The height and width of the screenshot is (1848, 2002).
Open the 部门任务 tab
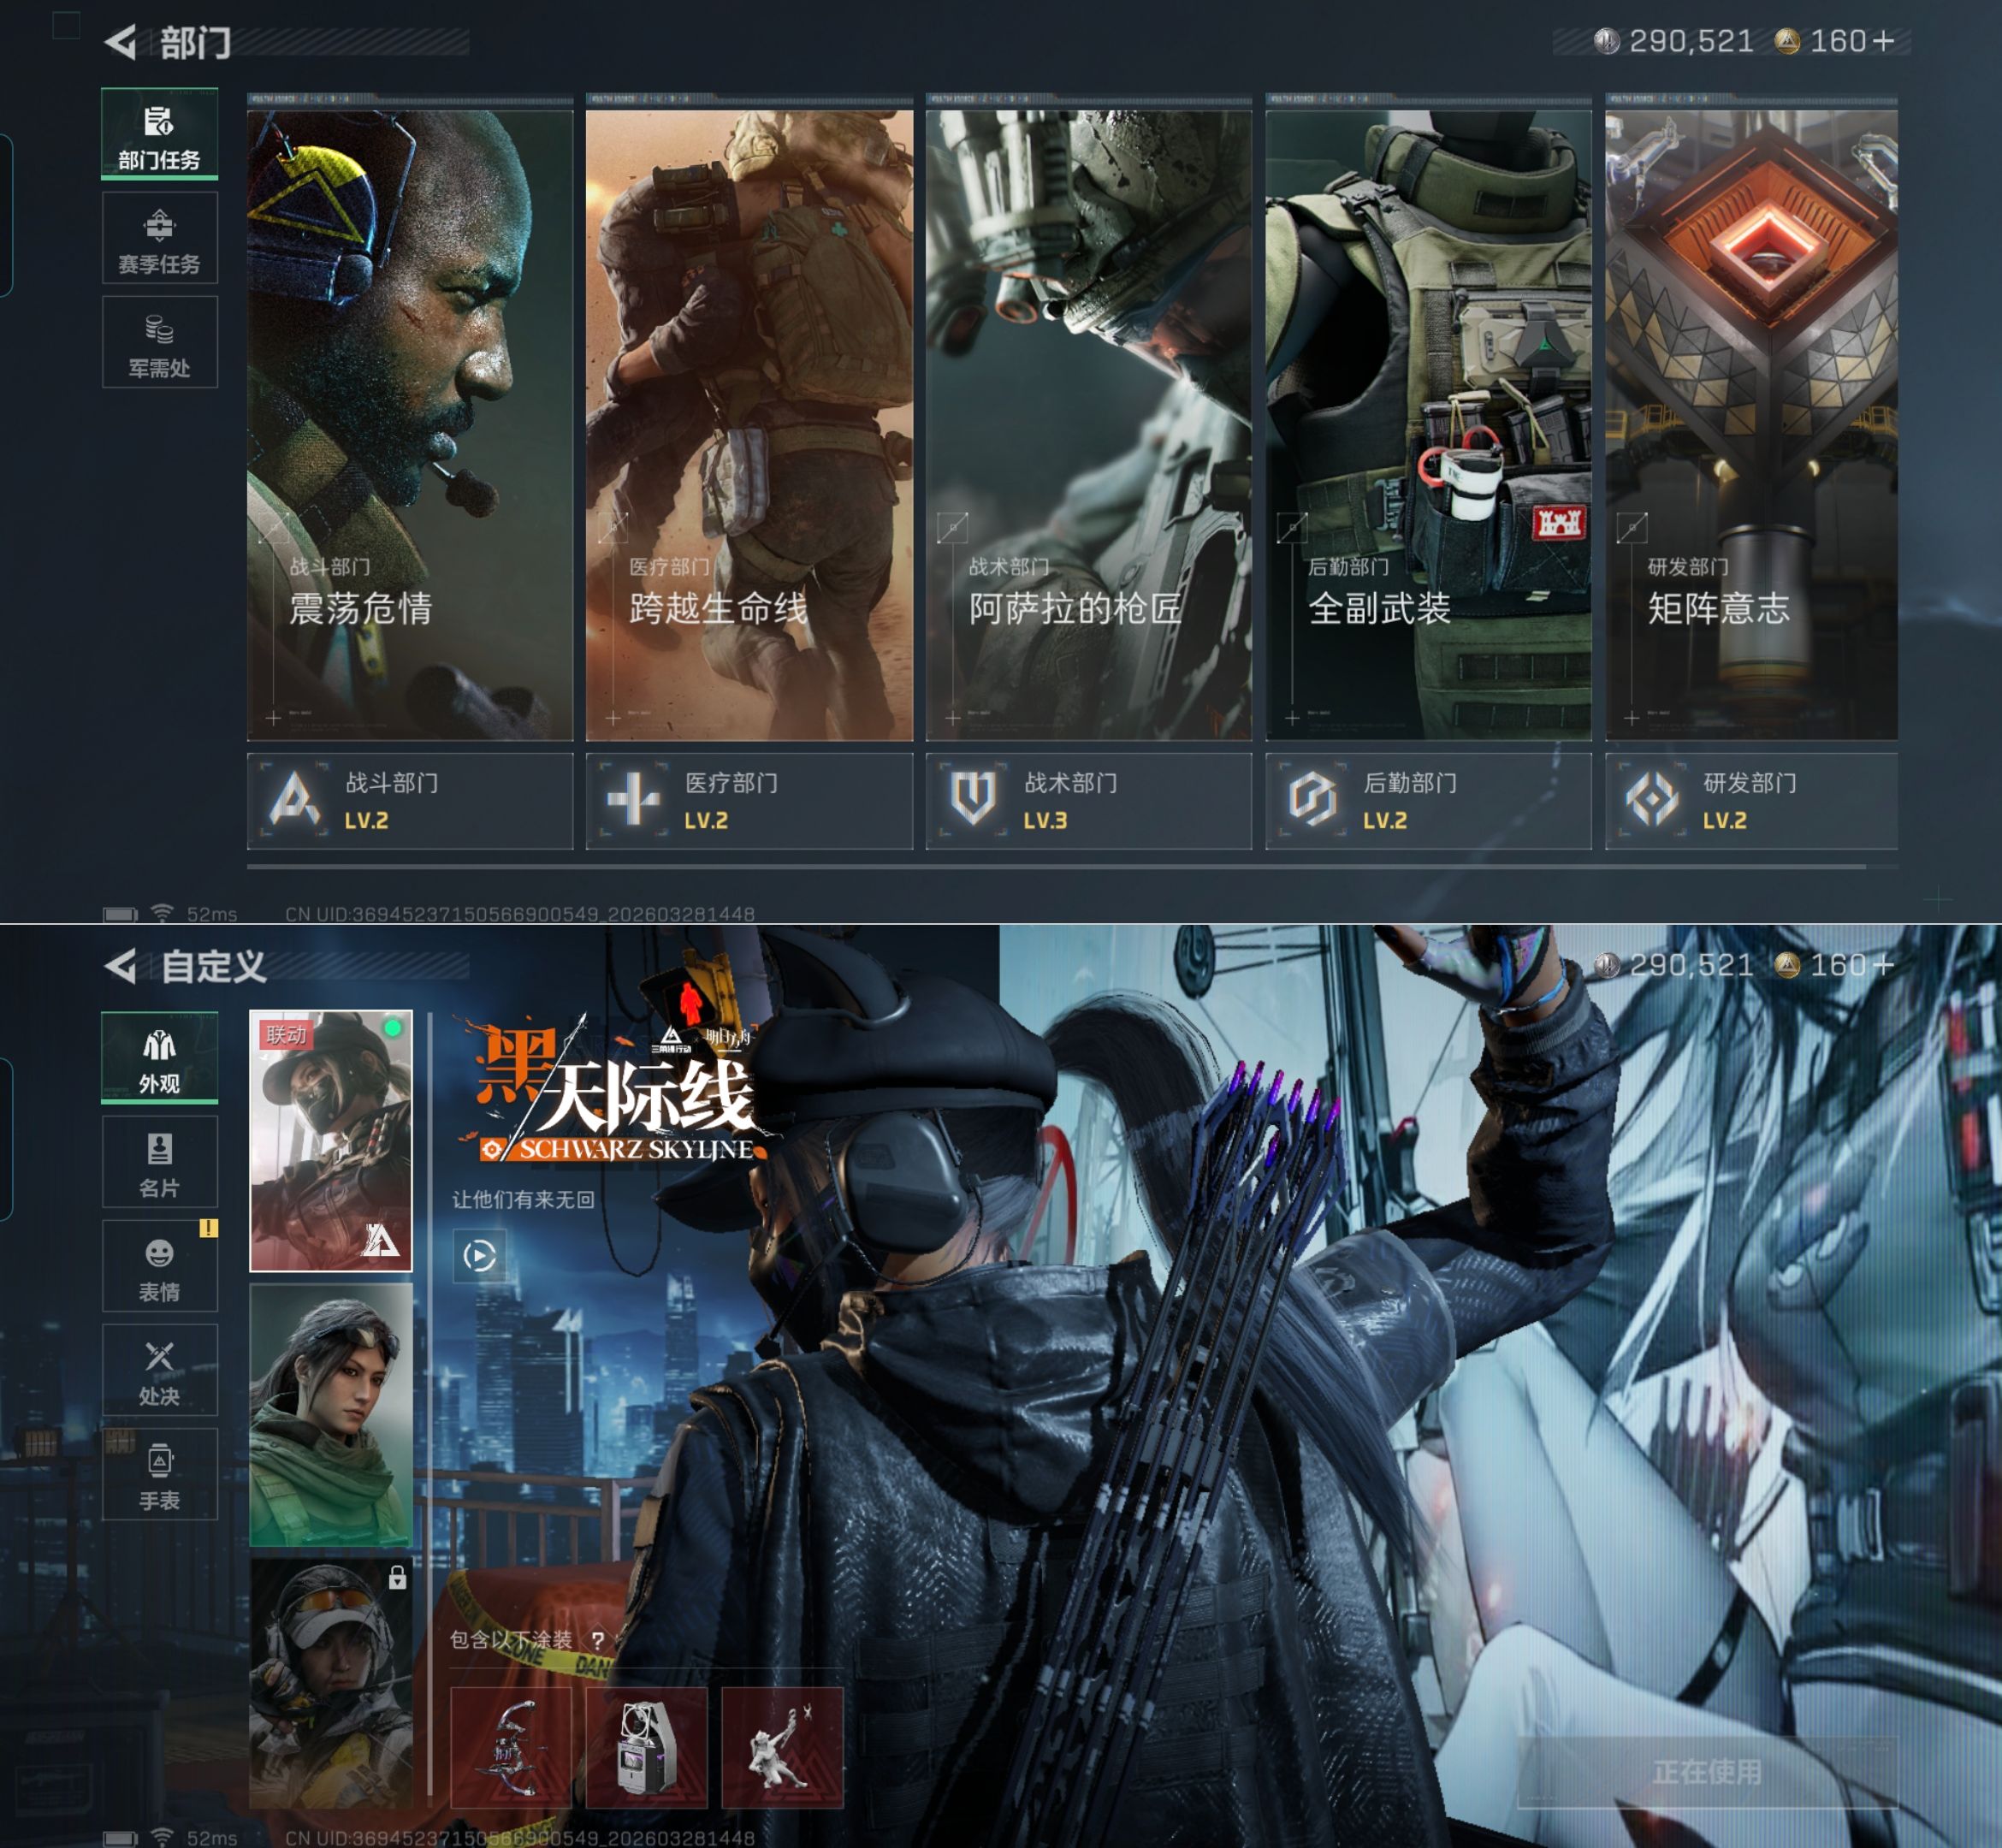(x=159, y=135)
